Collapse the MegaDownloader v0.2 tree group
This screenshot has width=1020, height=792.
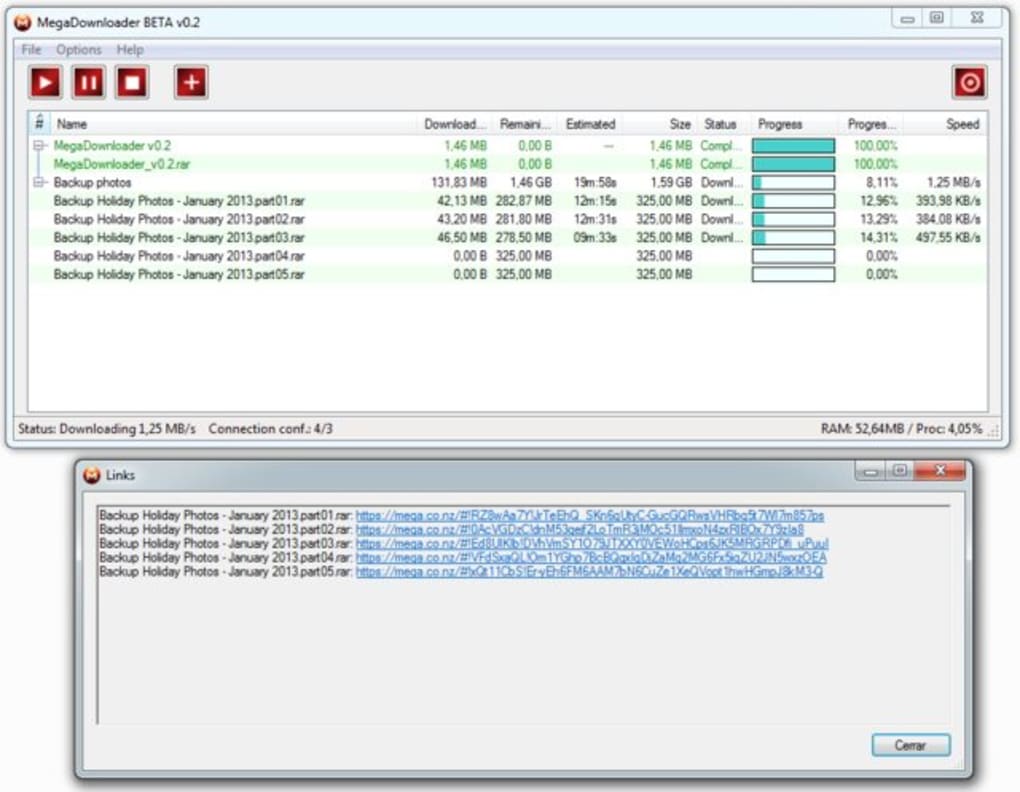click(x=40, y=146)
